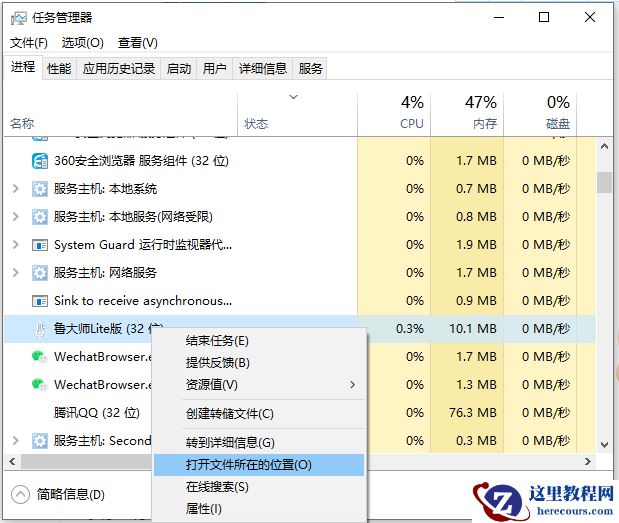Click the gear icon of 服务主机: 网络服务

(x=40, y=273)
